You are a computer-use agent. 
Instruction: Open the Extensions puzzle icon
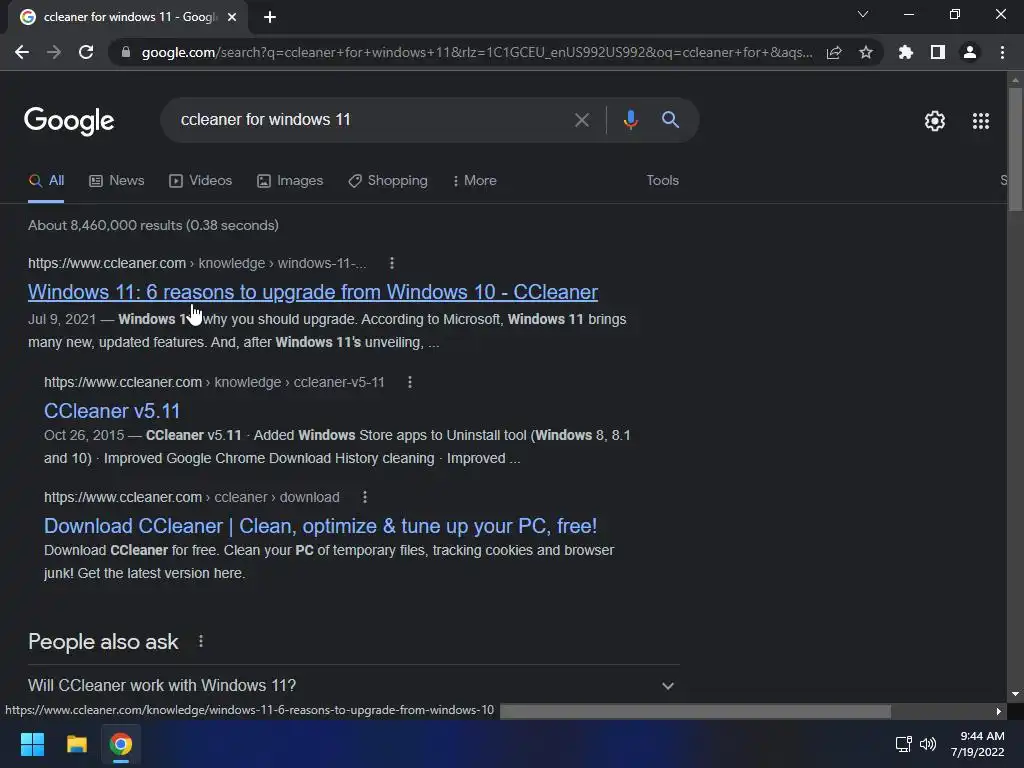[x=905, y=52]
